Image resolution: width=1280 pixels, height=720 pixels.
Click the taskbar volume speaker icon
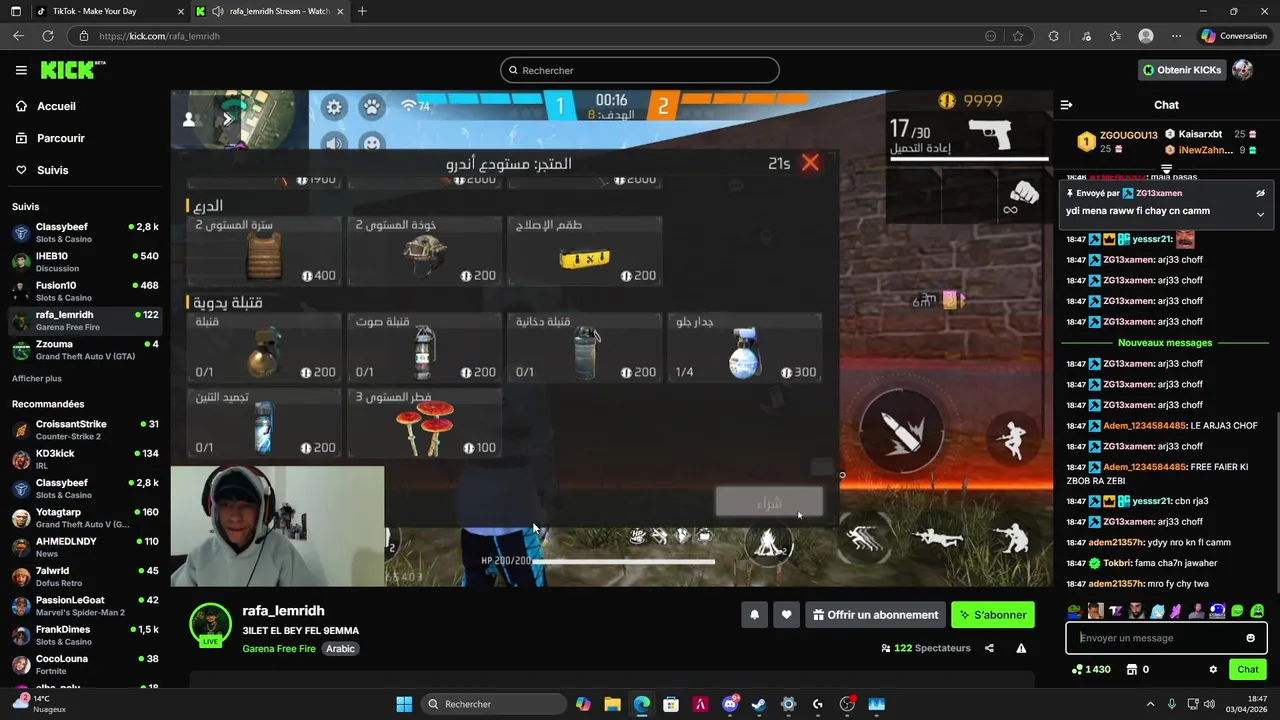click(1211, 704)
